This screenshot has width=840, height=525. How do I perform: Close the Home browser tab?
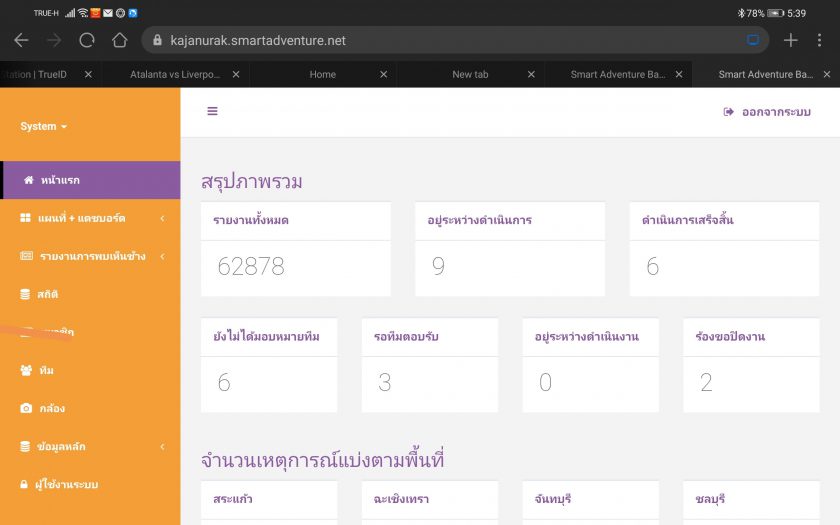point(384,74)
